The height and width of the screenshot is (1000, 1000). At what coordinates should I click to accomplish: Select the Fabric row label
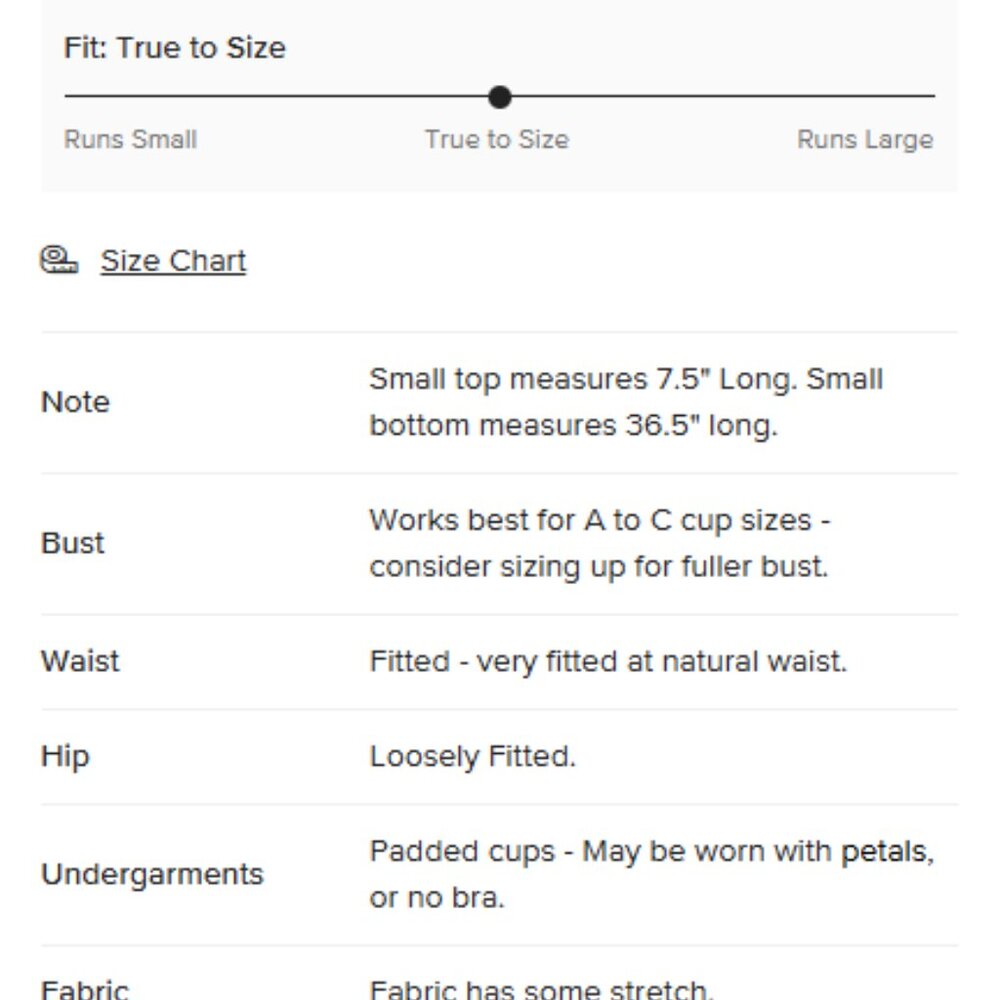(x=85, y=990)
